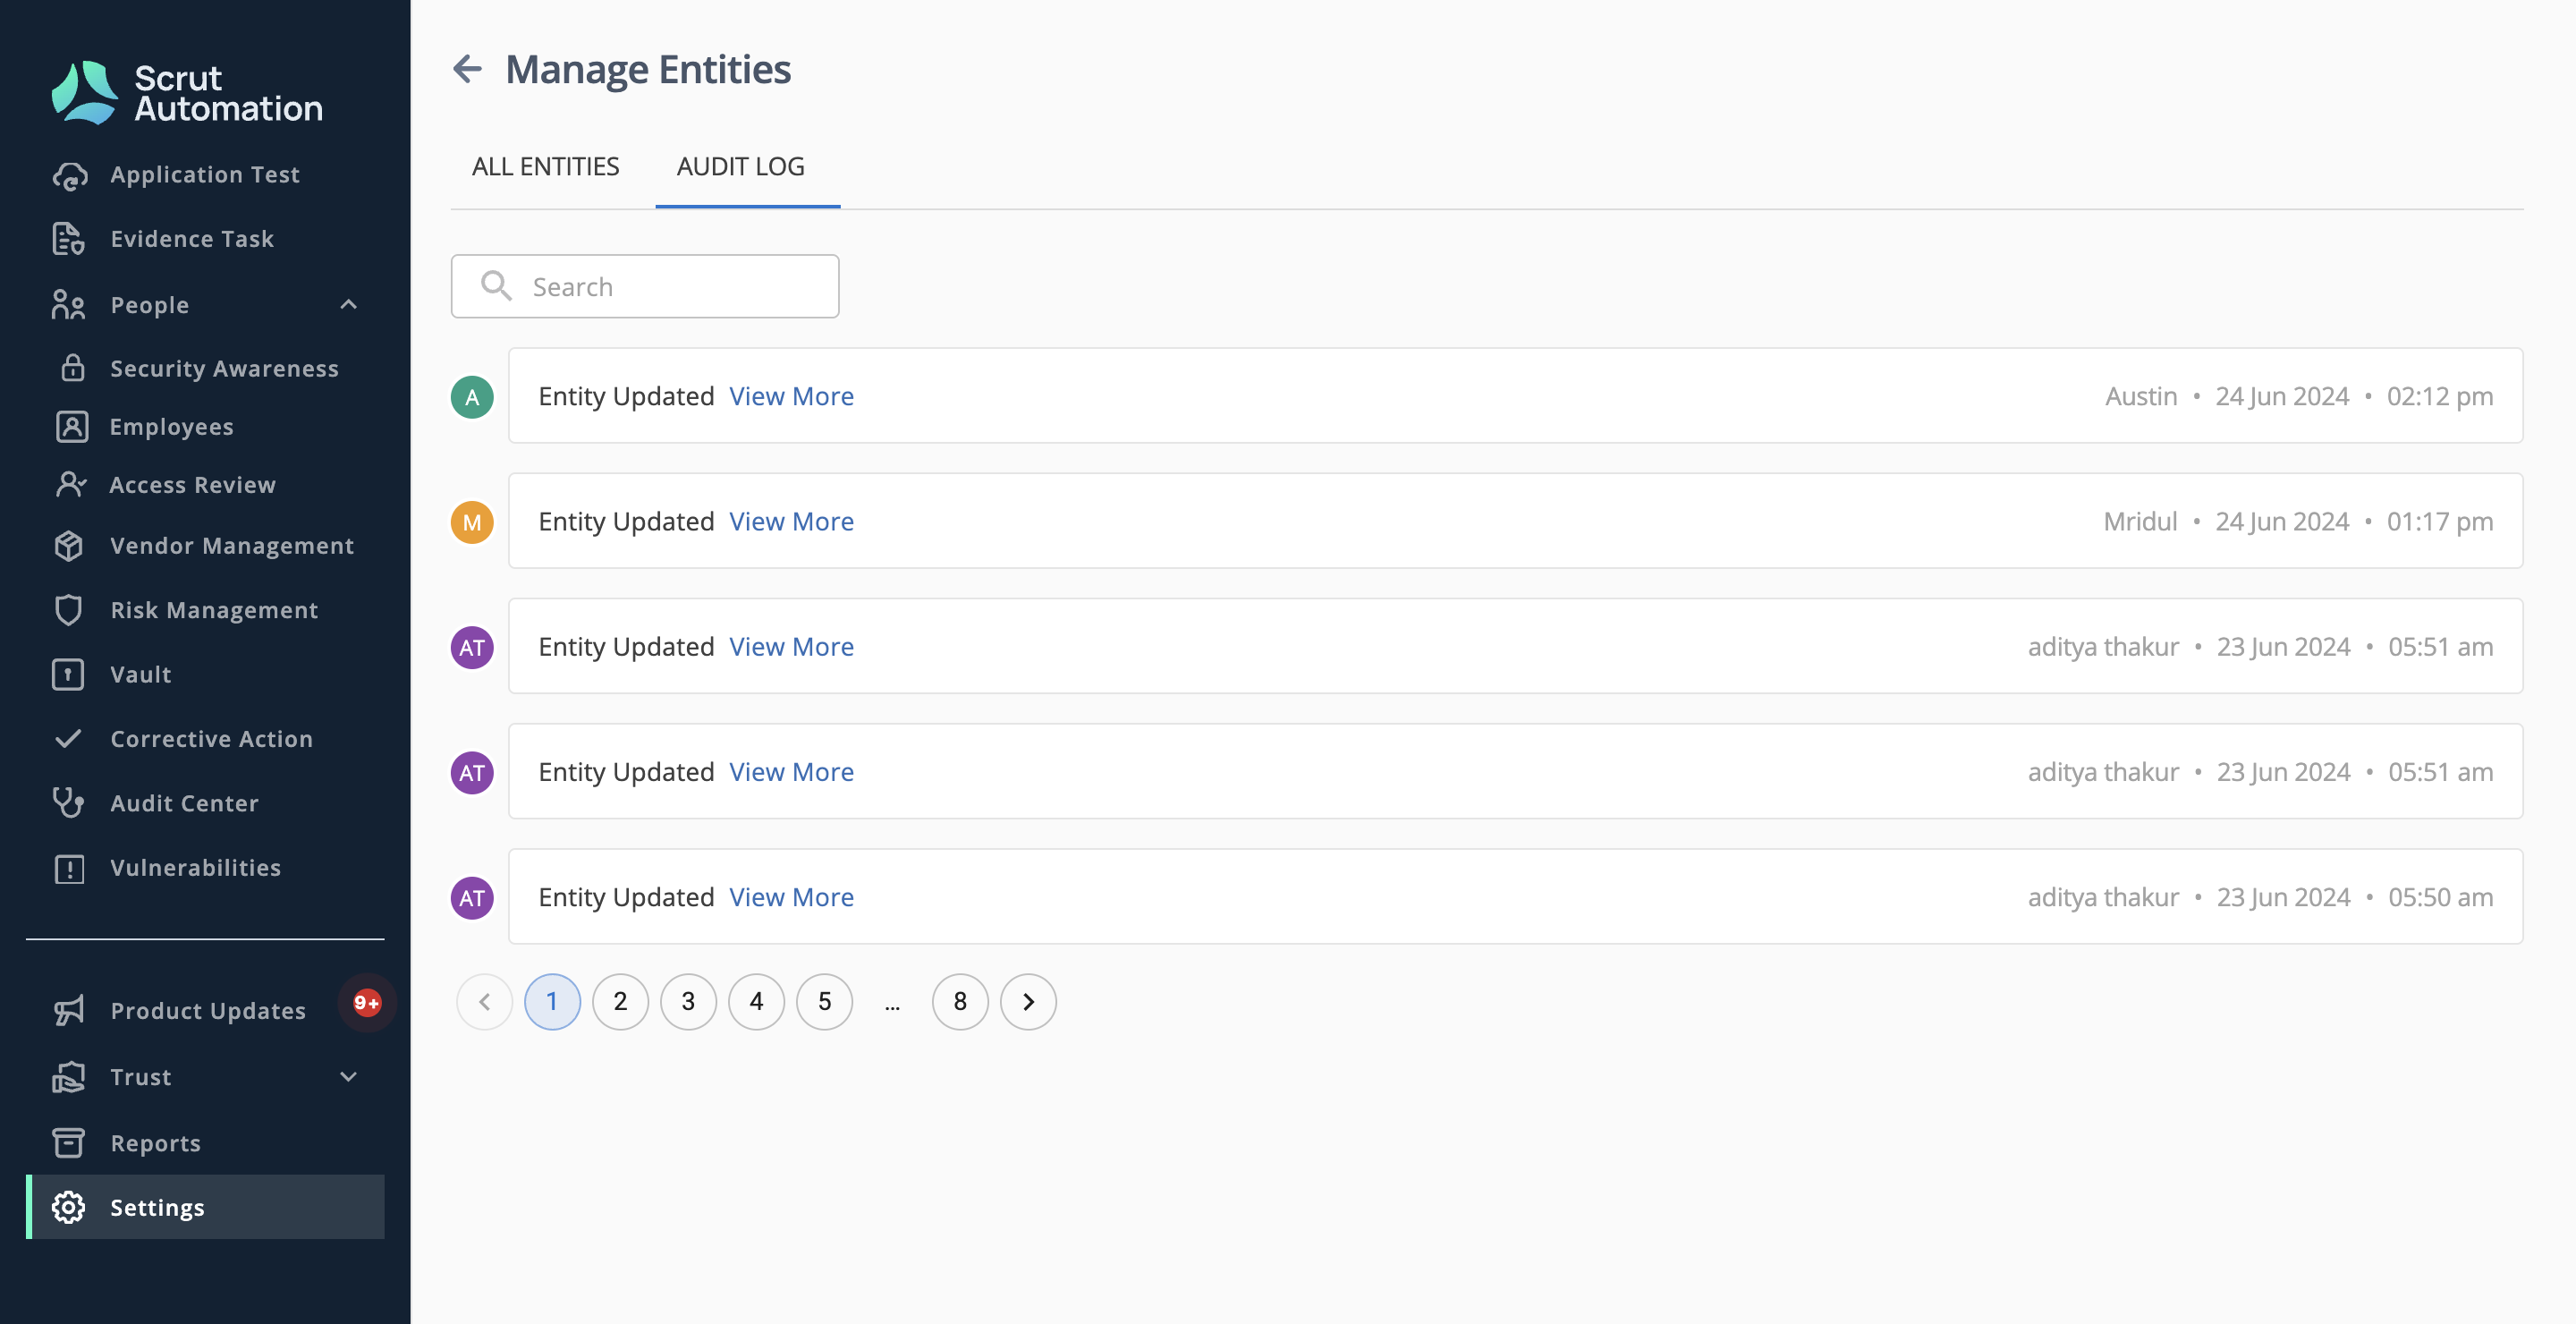Click the Settings gear icon
Screen dimensions: 2576x1324
[69, 1208]
